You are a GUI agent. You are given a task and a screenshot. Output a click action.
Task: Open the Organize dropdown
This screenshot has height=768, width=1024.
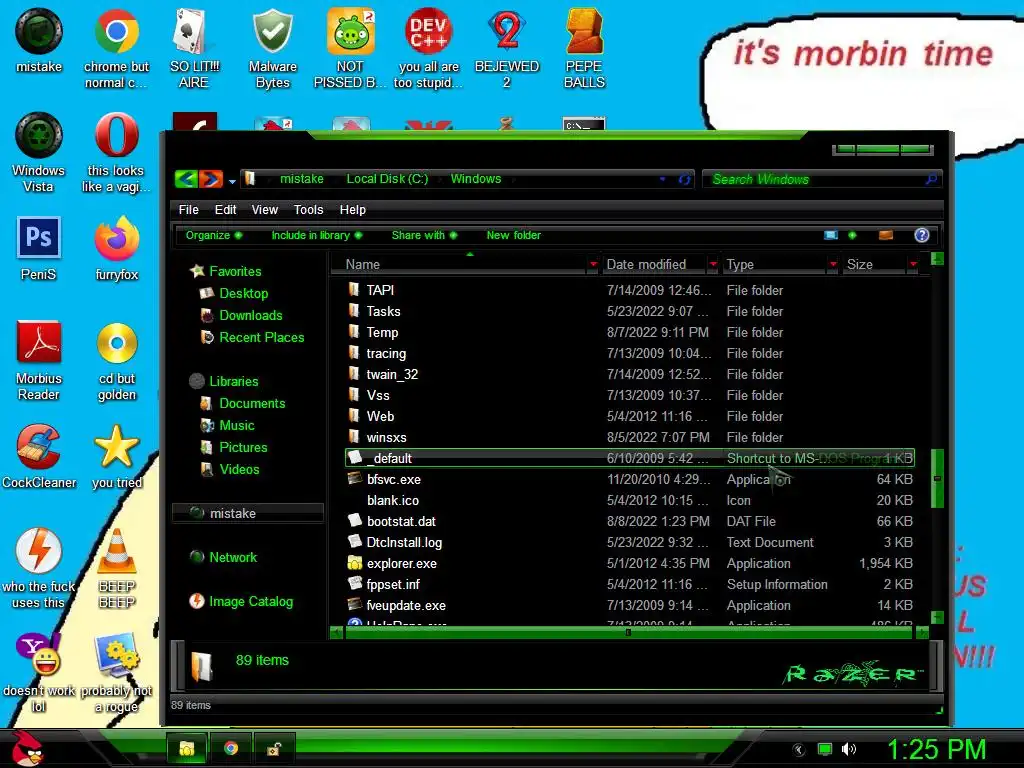tap(214, 235)
